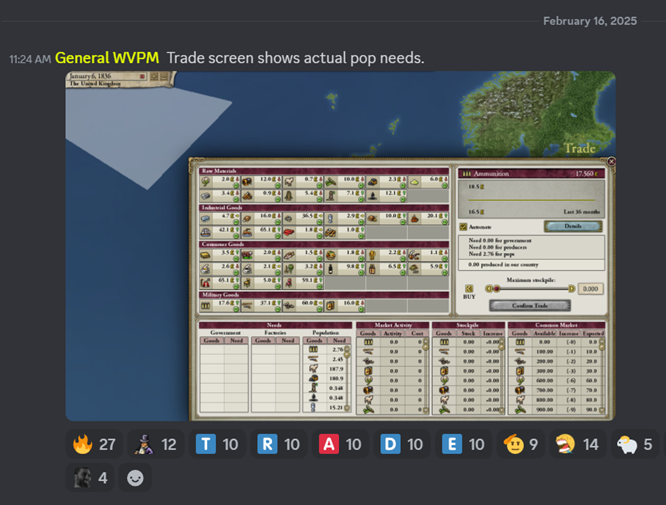Toggle the dark face reaction with 4
Viewport: 666px width, 505px height.
pyautogui.click(x=90, y=478)
